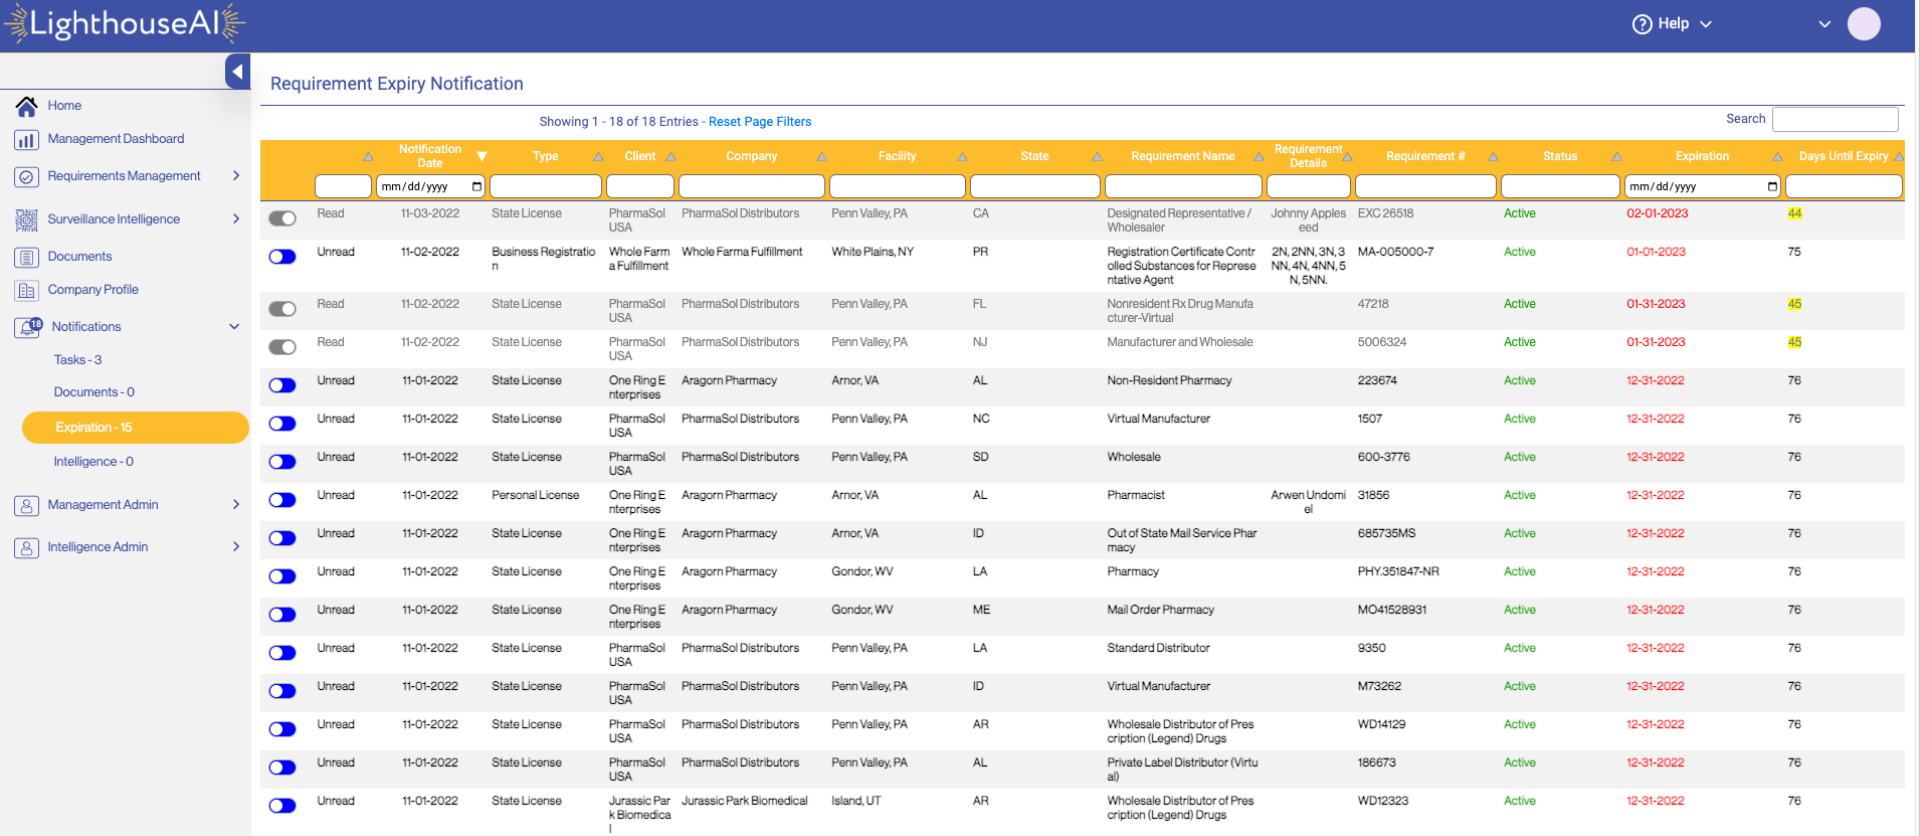Open the user avatar profile
1920x836 pixels.
(1864, 23)
